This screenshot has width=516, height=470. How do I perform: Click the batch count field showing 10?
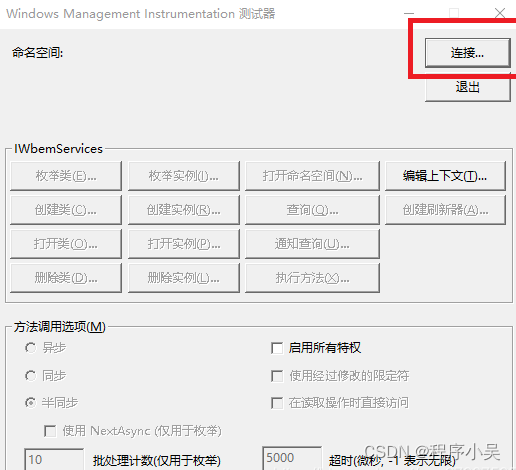pyautogui.click(x=54, y=459)
